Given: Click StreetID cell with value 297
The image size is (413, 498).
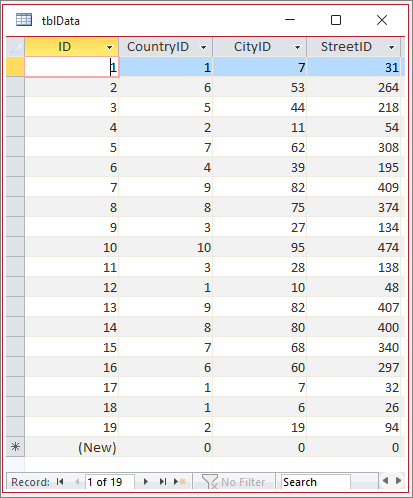Looking at the screenshot, I should [x=353, y=367].
